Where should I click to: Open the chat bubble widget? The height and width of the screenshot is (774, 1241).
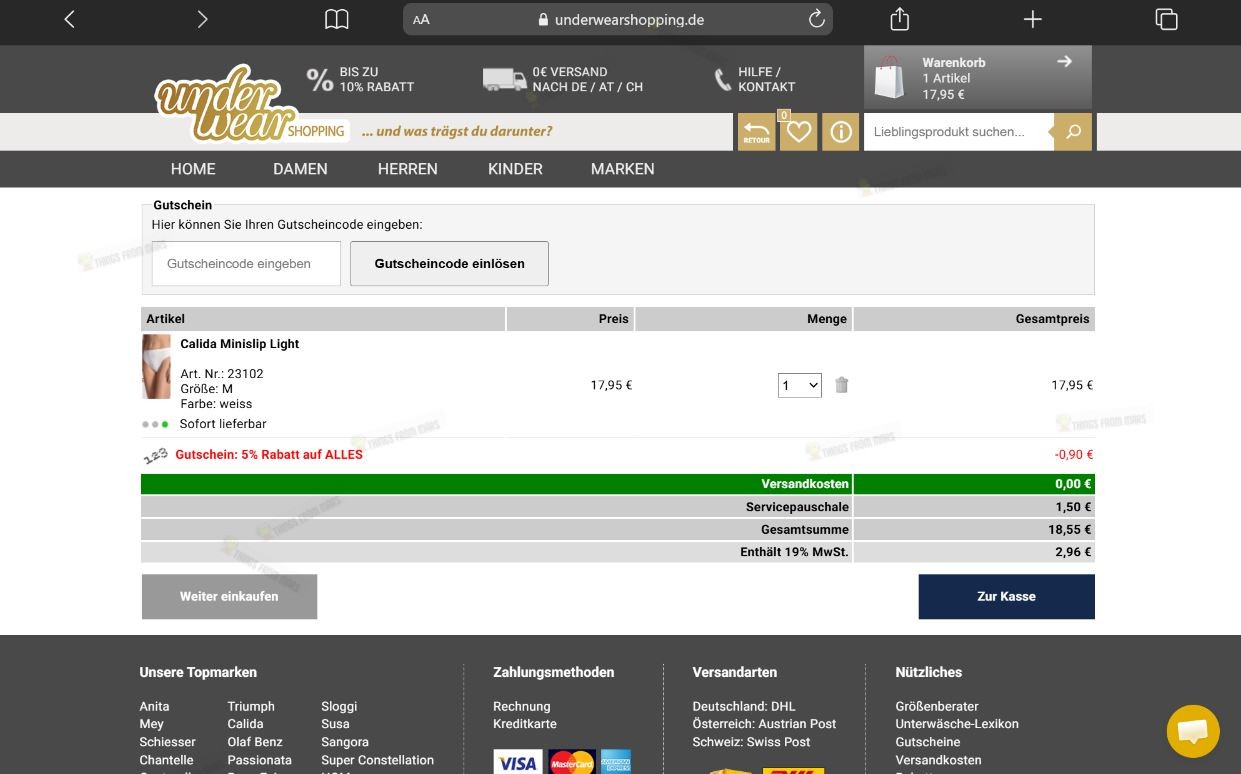(1193, 731)
